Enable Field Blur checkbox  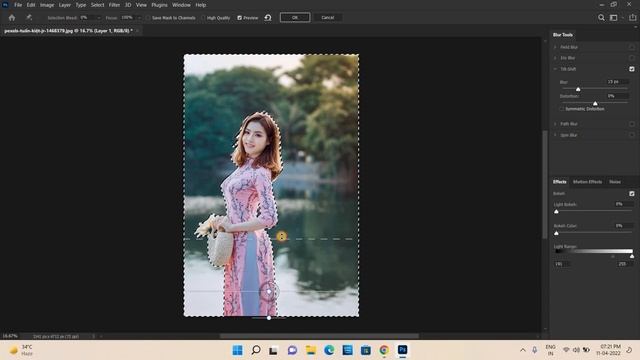(632, 47)
